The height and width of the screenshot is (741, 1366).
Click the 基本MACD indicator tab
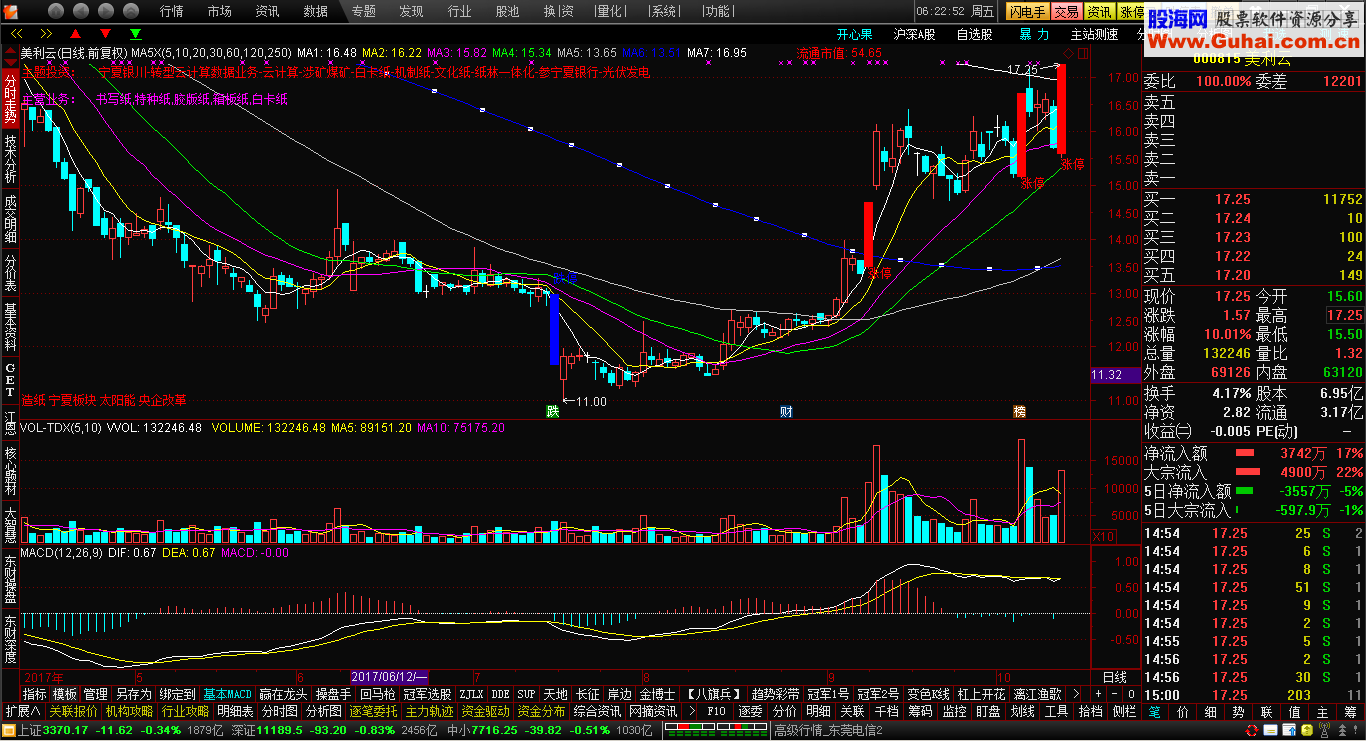click(228, 694)
